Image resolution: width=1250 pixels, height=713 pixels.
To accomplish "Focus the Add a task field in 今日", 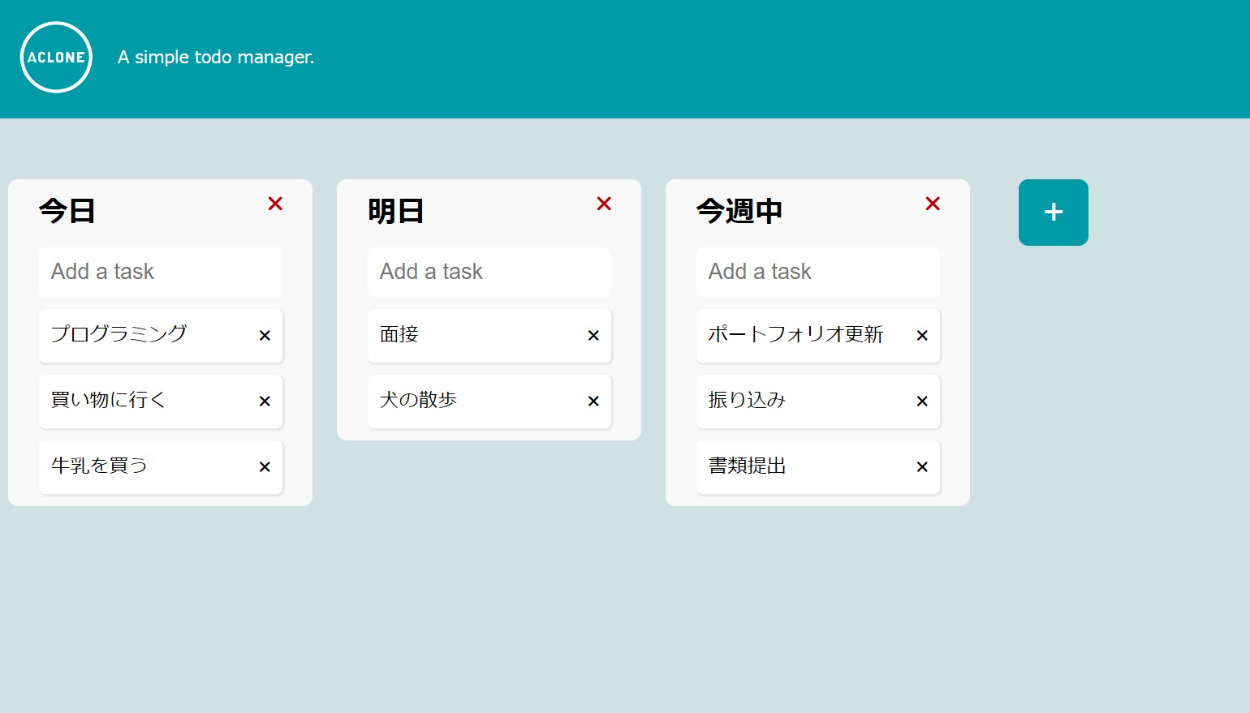I will click(x=160, y=272).
